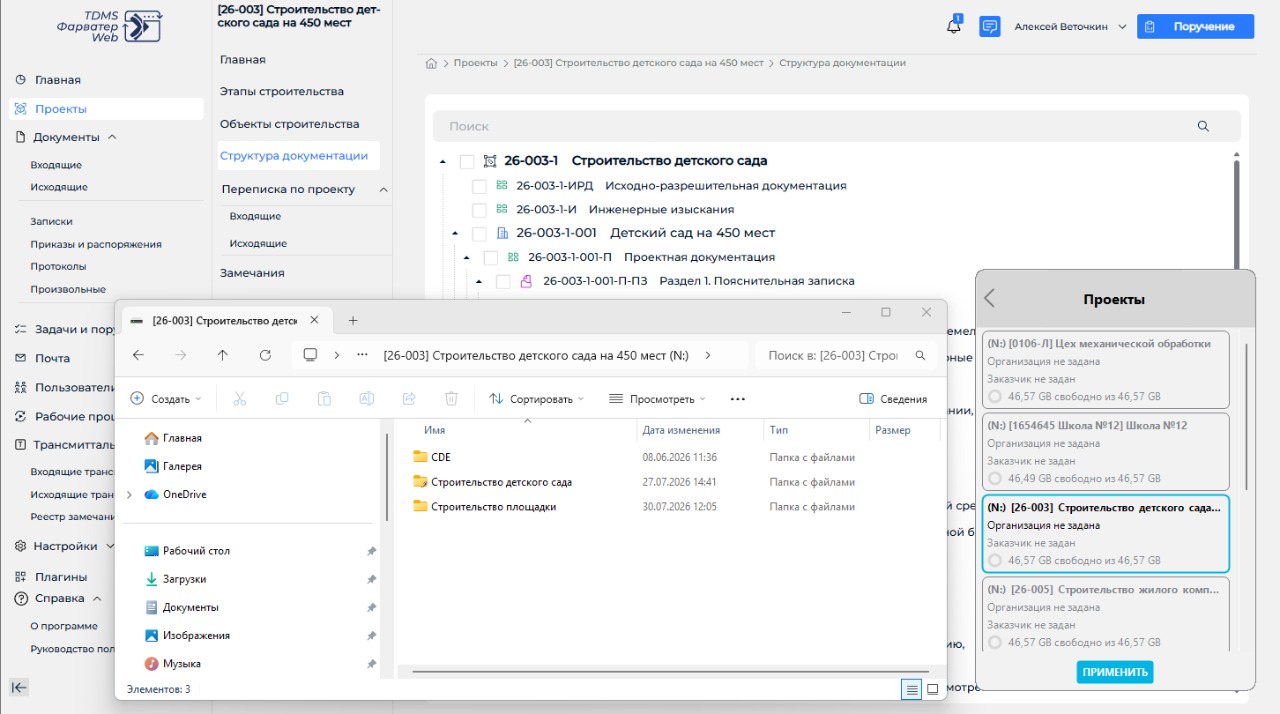Collapse the left sidebar with arrow icon
1280x714 pixels.
pyautogui.click(x=19, y=687)
